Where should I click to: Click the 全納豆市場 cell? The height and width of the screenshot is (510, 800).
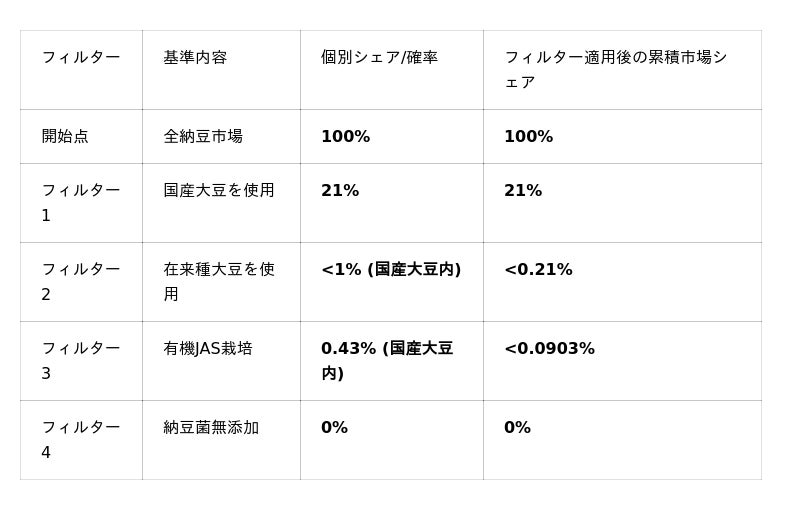[x=203, y=136]
